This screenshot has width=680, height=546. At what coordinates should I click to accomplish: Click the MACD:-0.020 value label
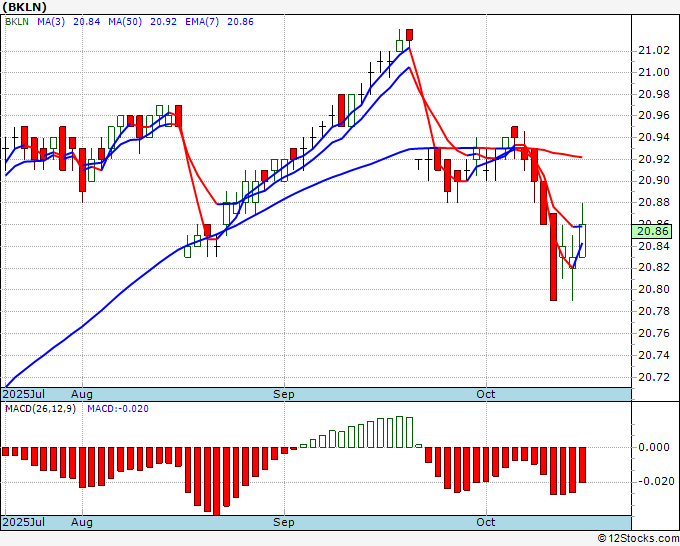coord(118,409)
